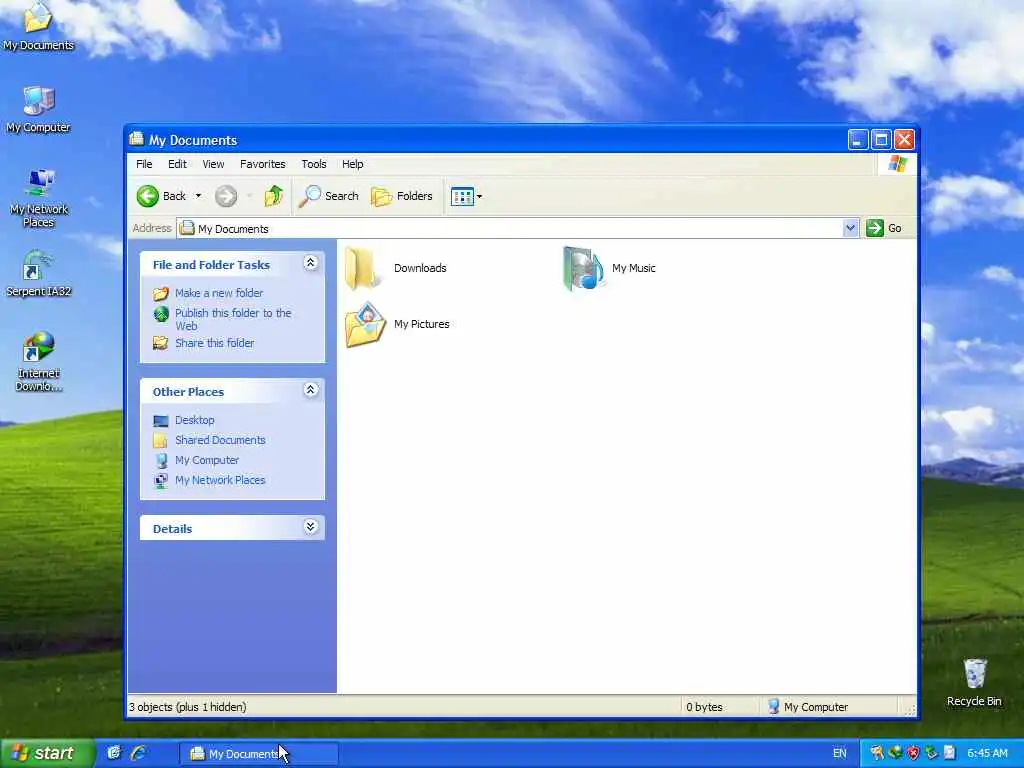Click the Show Desktop quick launch icon
This screenshot has height=768, width=1024.
coord(114,753)
